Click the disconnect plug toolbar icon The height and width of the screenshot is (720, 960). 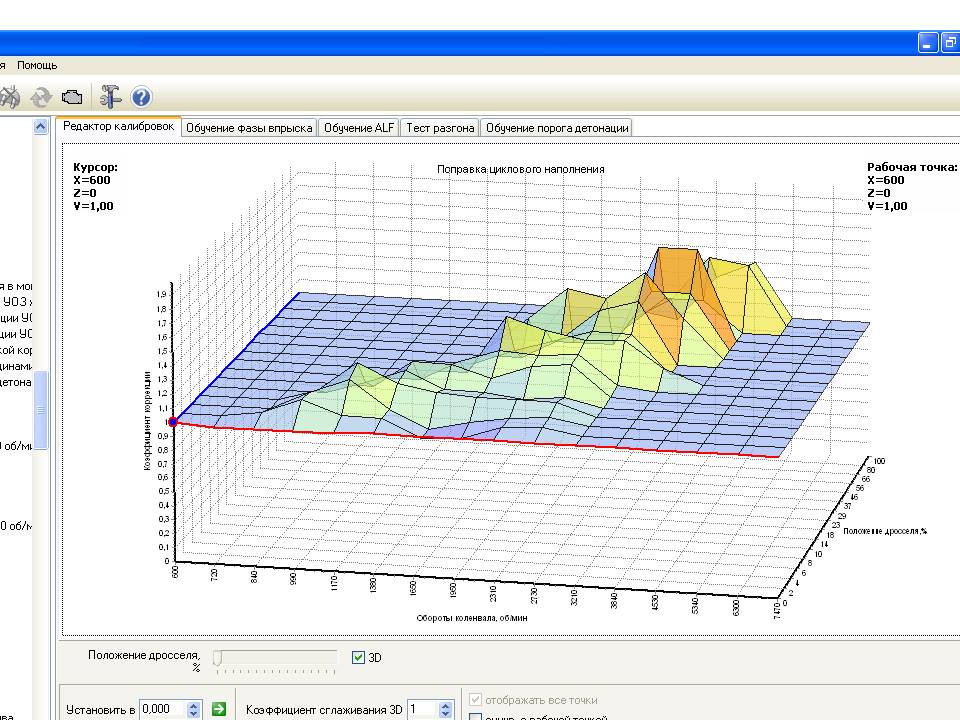(x=9, y=97)
